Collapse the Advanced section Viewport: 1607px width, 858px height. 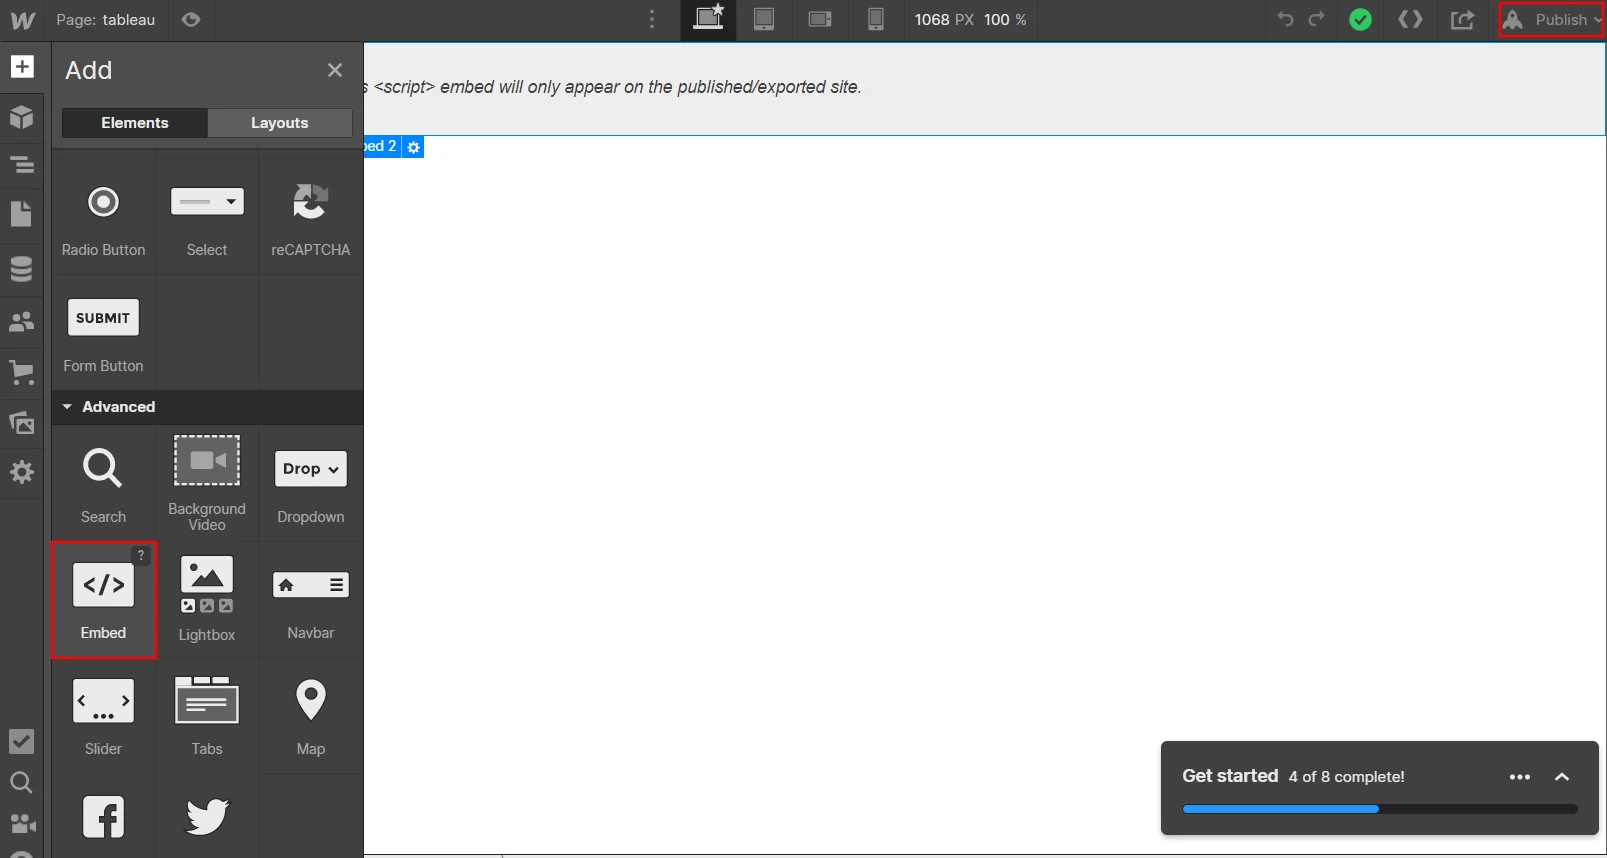click(x=67, y=407)
